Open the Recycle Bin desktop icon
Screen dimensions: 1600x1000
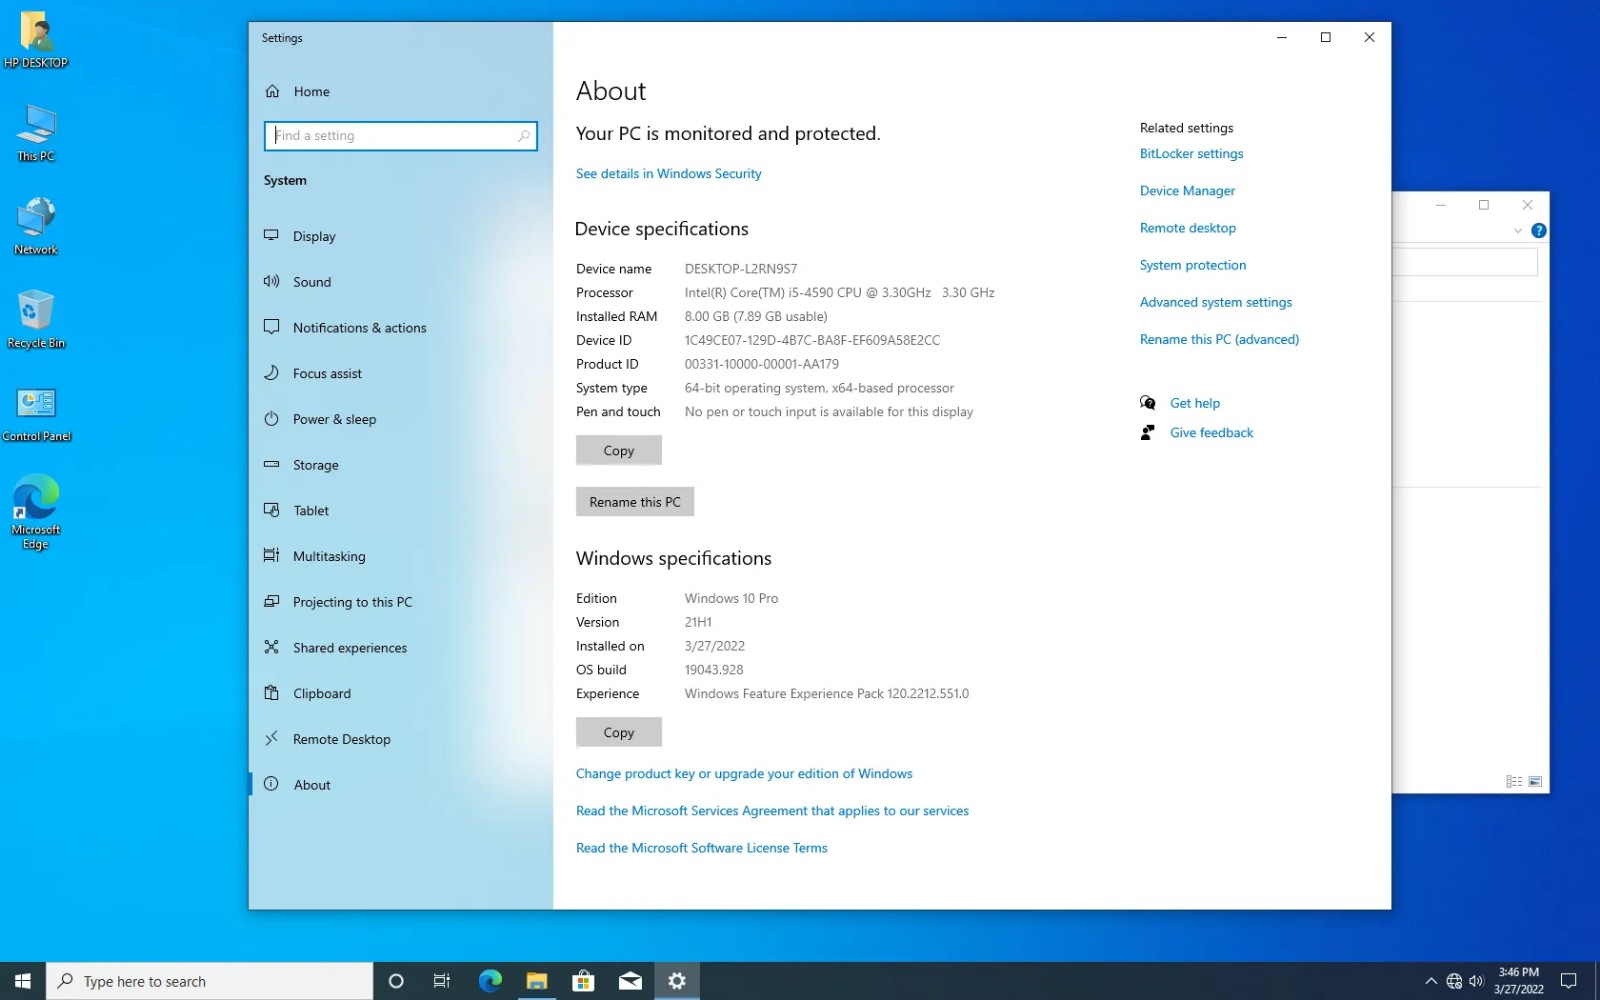click(36, 320)
